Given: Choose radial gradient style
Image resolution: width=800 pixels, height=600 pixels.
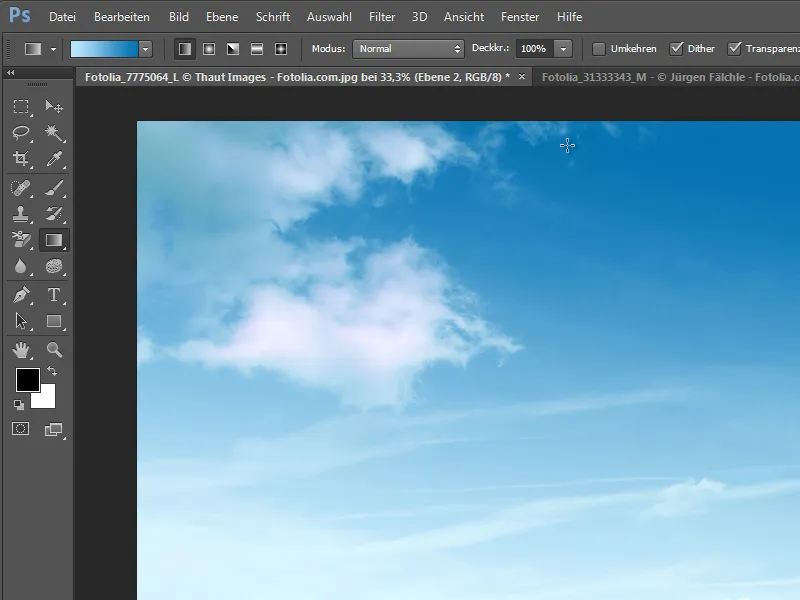Looking at the screenshot, I should point(209,49).
